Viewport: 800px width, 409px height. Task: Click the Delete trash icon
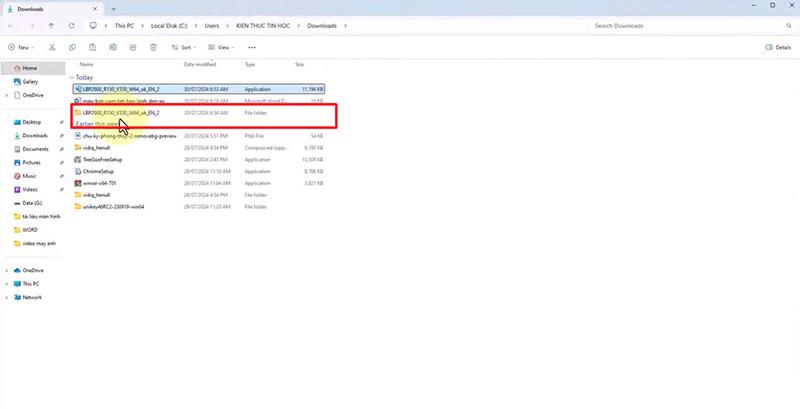(153, 47)
